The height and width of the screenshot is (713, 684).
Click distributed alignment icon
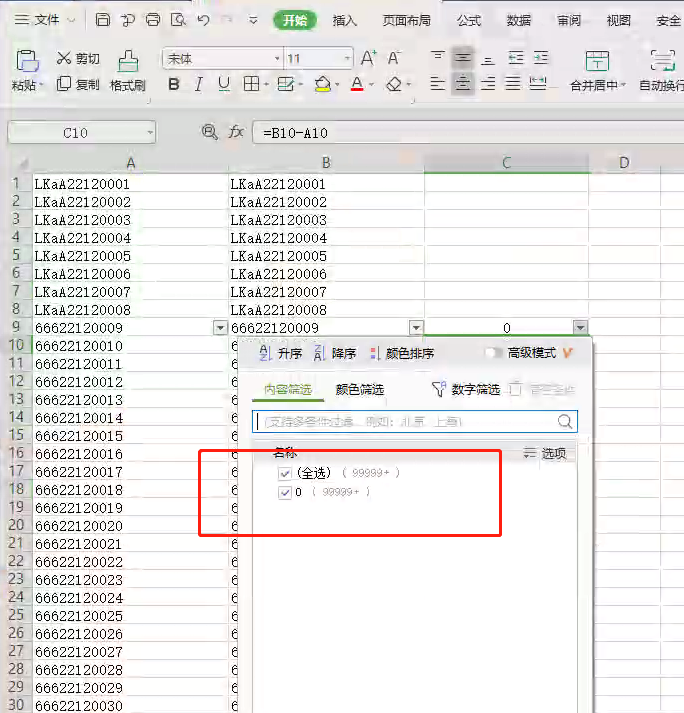[x=538, y=84]
